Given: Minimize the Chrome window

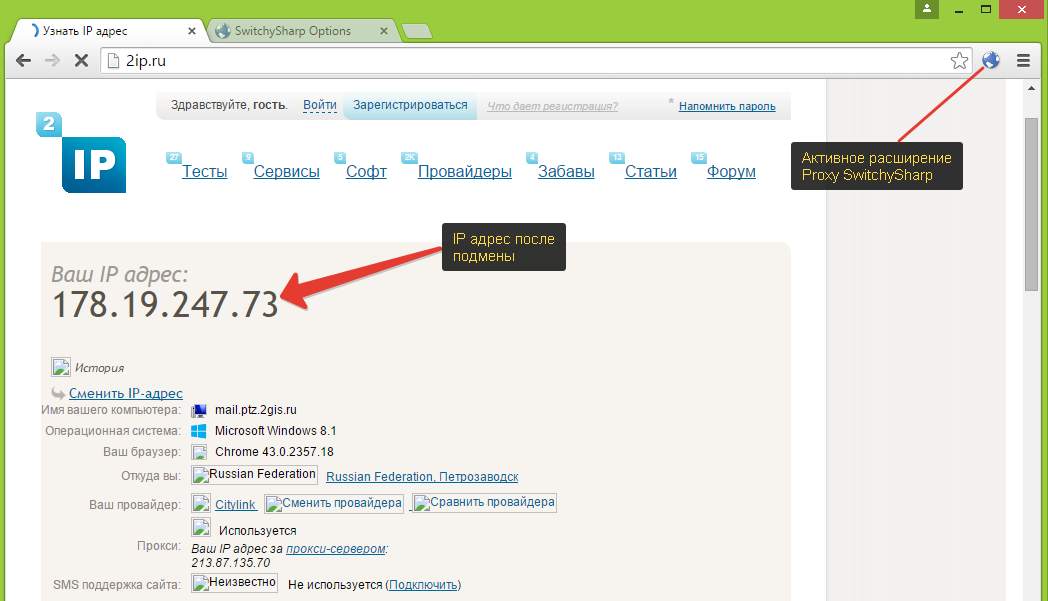Looking at the screenshot, I should pos(959,9).
